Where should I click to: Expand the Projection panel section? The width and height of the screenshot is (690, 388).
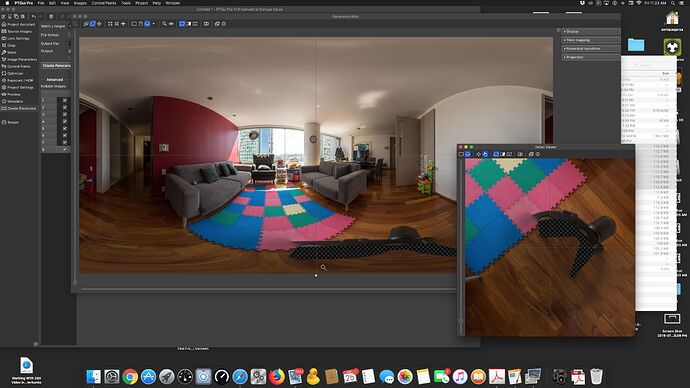point(591,57)
